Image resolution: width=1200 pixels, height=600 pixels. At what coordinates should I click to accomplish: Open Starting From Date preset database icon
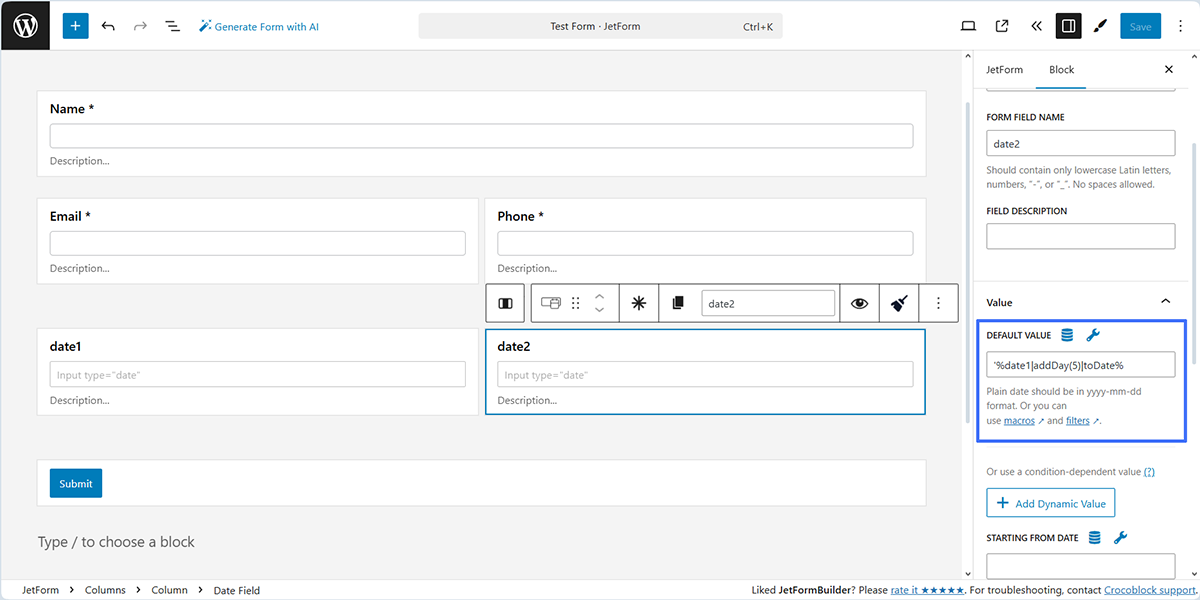(1095, 538)
